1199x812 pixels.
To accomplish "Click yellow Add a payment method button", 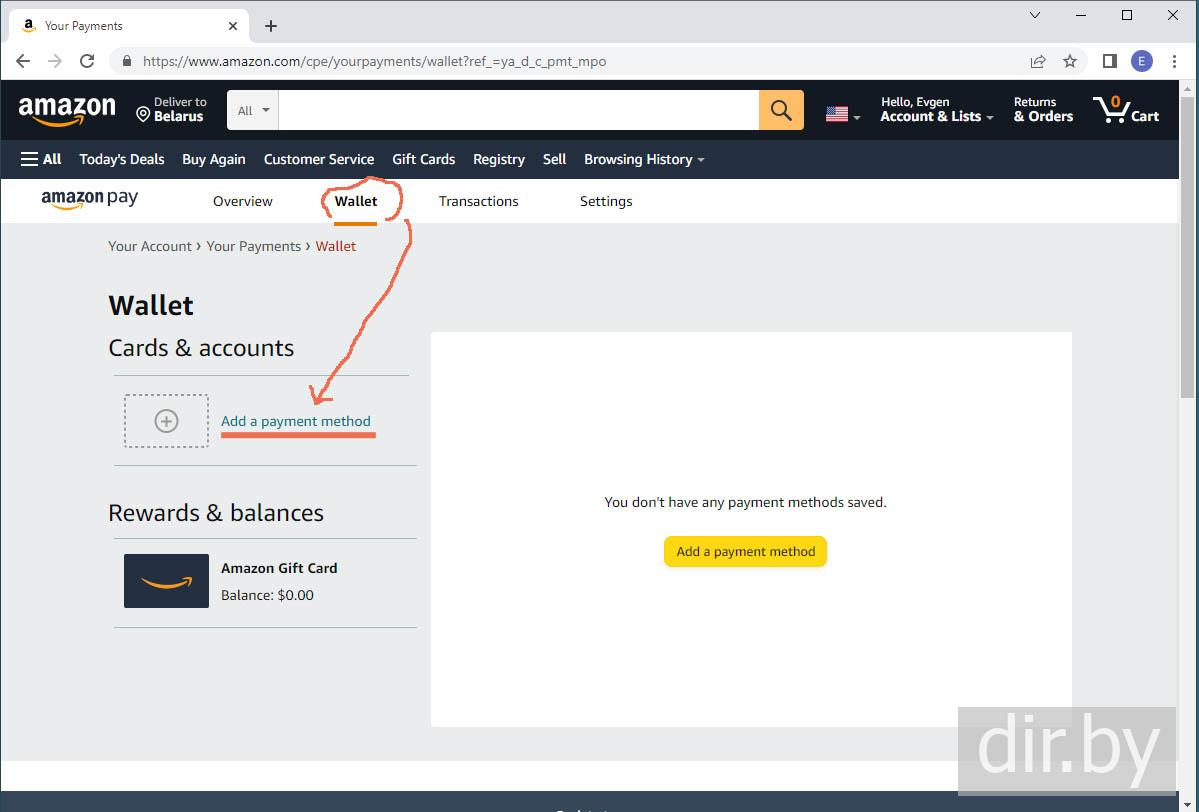I will (746, 551).
